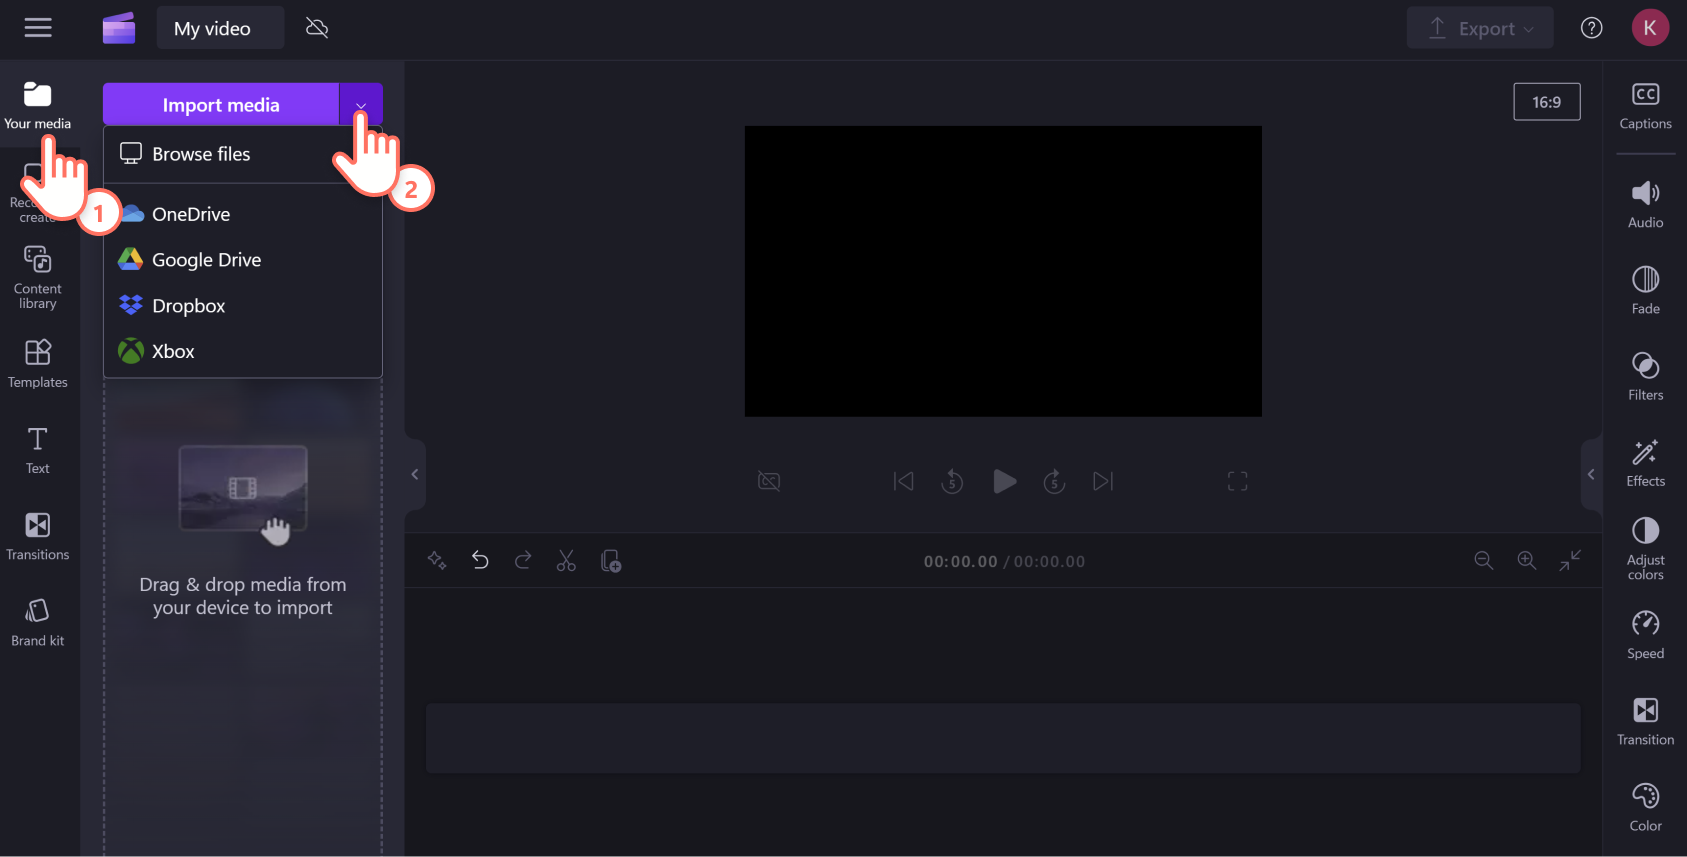Open the Color panel

[x=1645, y=808]
